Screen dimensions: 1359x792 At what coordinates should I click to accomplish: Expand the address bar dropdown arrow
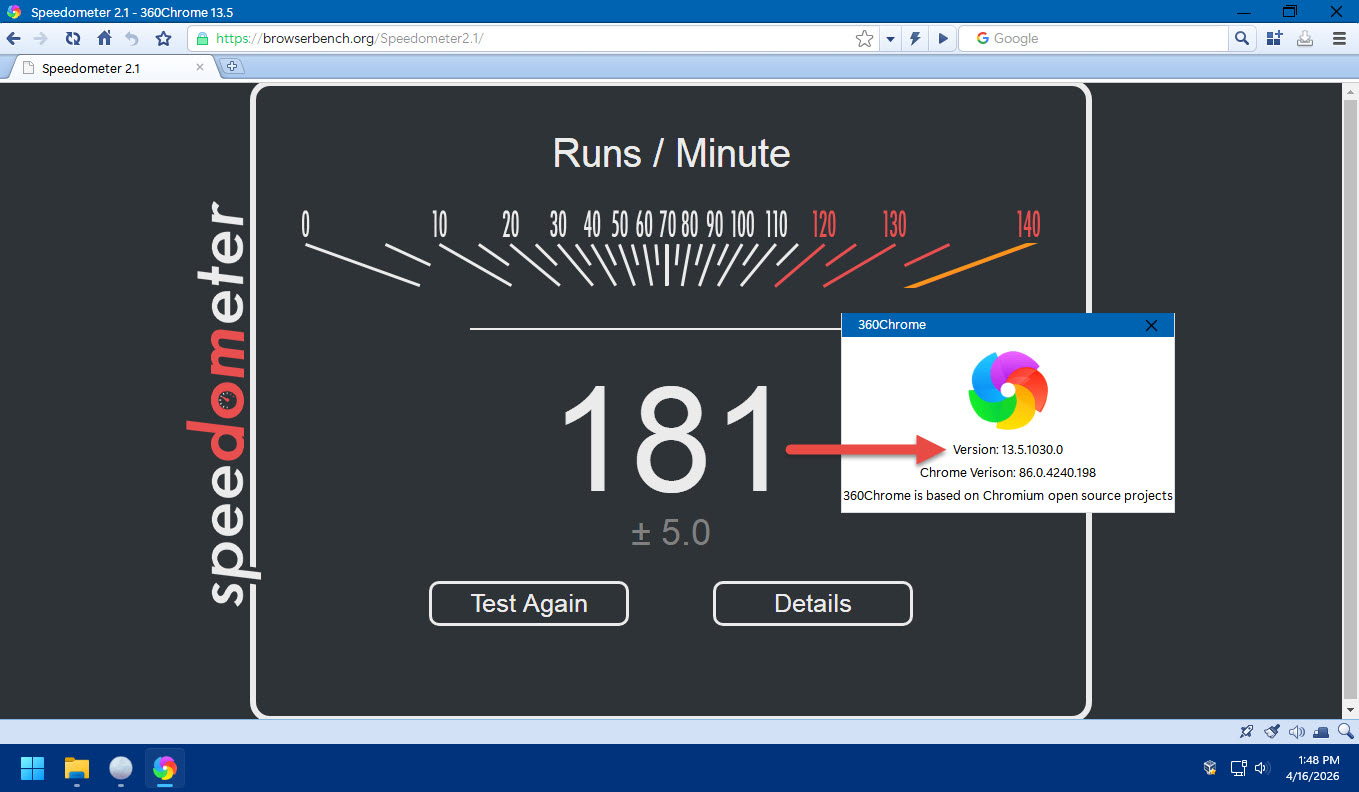(x=890, y=39)
